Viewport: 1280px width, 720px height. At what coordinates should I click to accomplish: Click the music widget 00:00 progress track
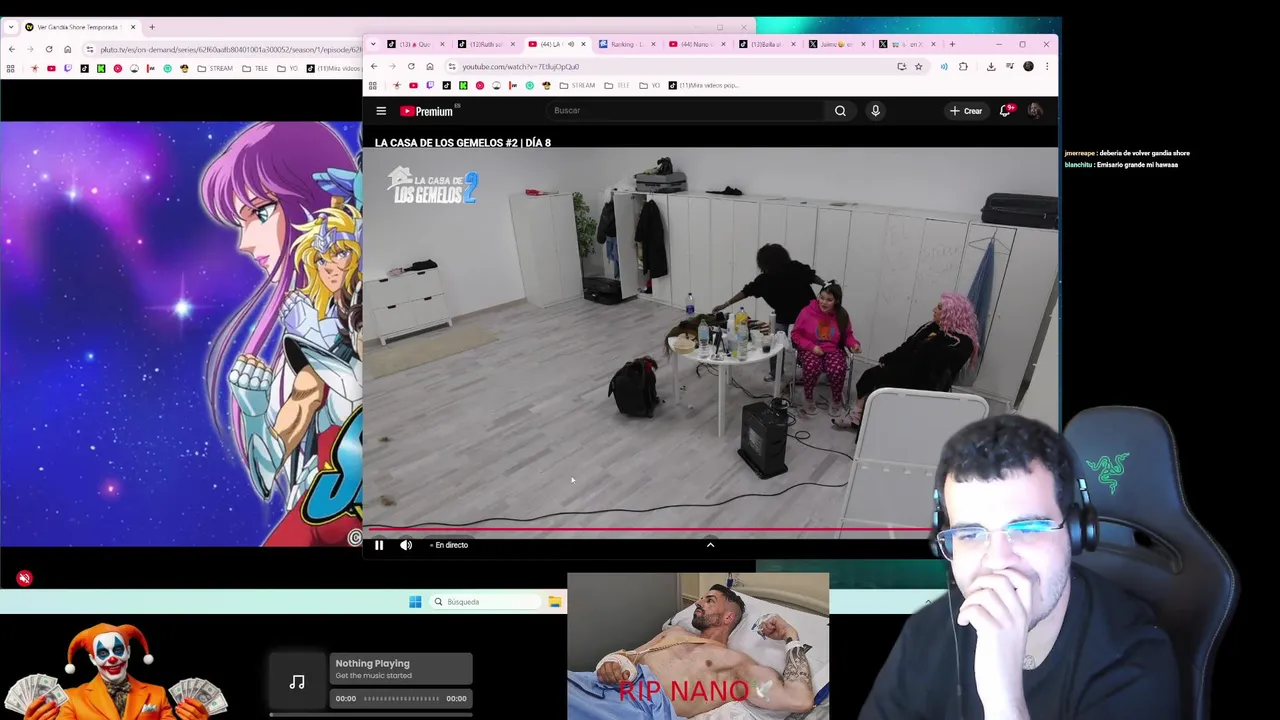[401, 698]
